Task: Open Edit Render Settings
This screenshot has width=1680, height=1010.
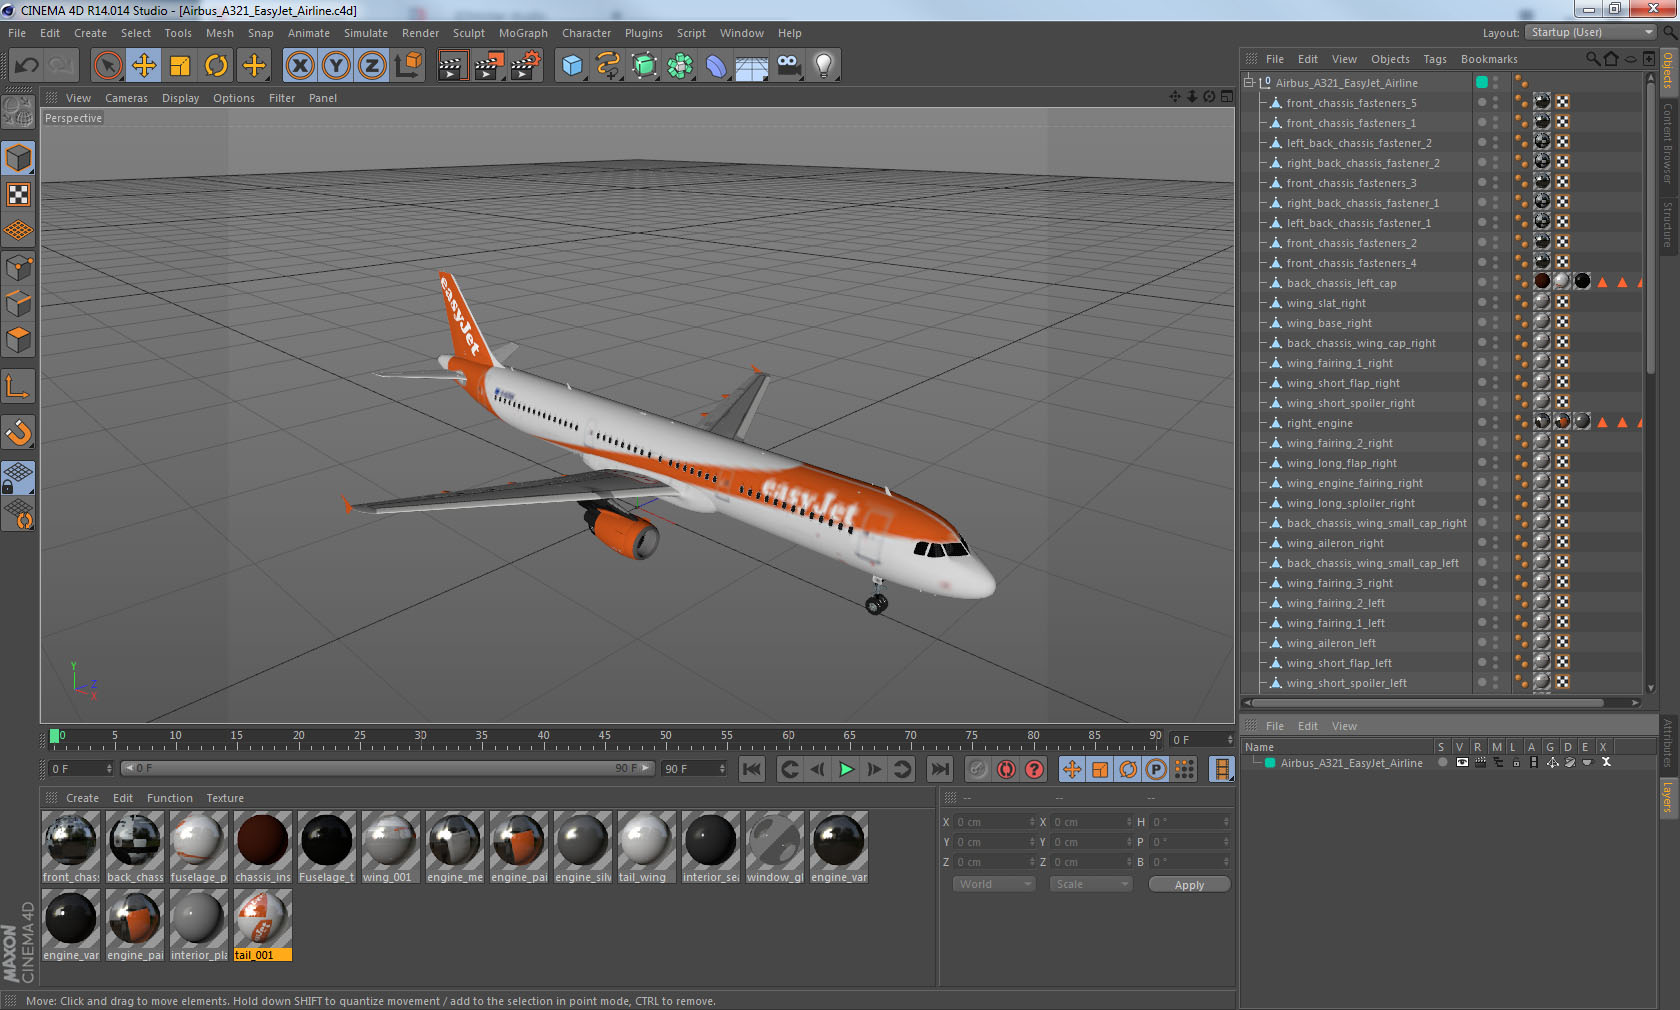Action: [526, 66]
